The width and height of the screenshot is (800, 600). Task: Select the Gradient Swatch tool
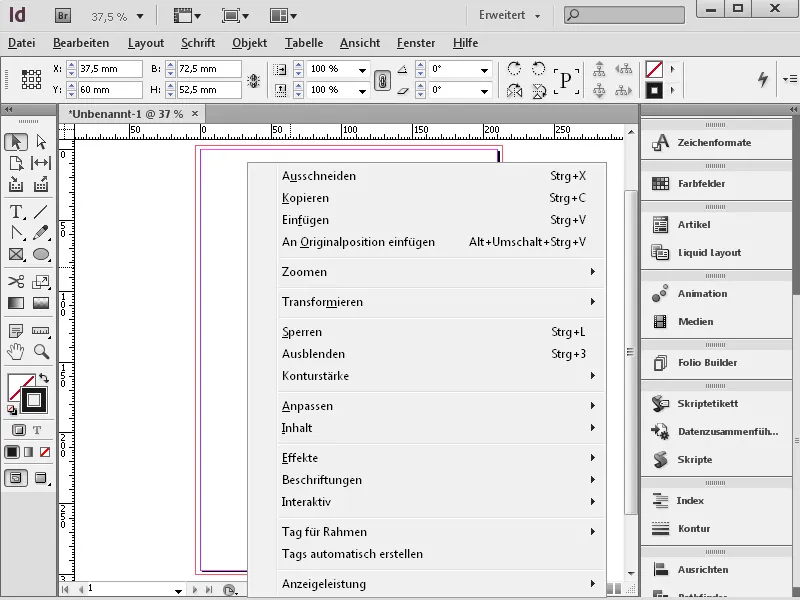[16, 303]
